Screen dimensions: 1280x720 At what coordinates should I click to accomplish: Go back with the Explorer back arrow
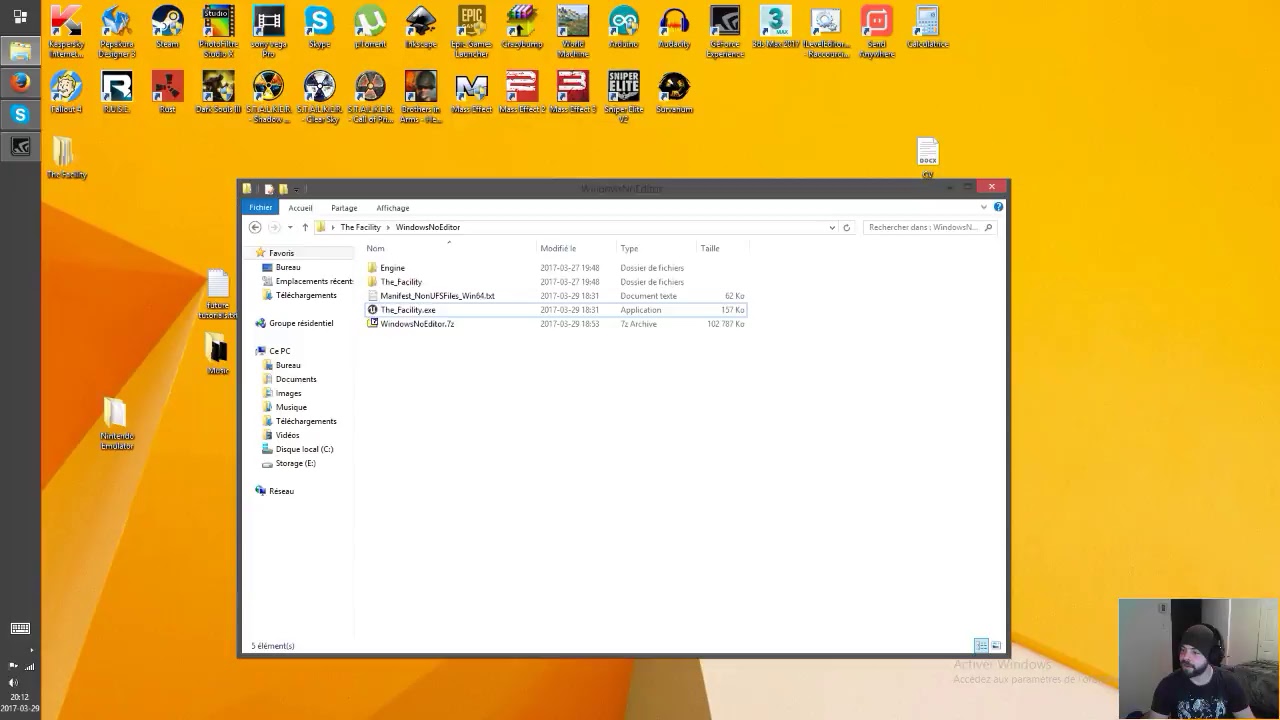pos(255,228)
